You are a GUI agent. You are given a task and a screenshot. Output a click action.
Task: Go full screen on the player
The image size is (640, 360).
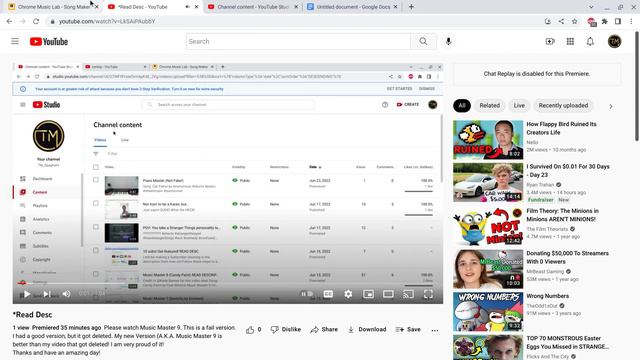(x=428, y=294)
